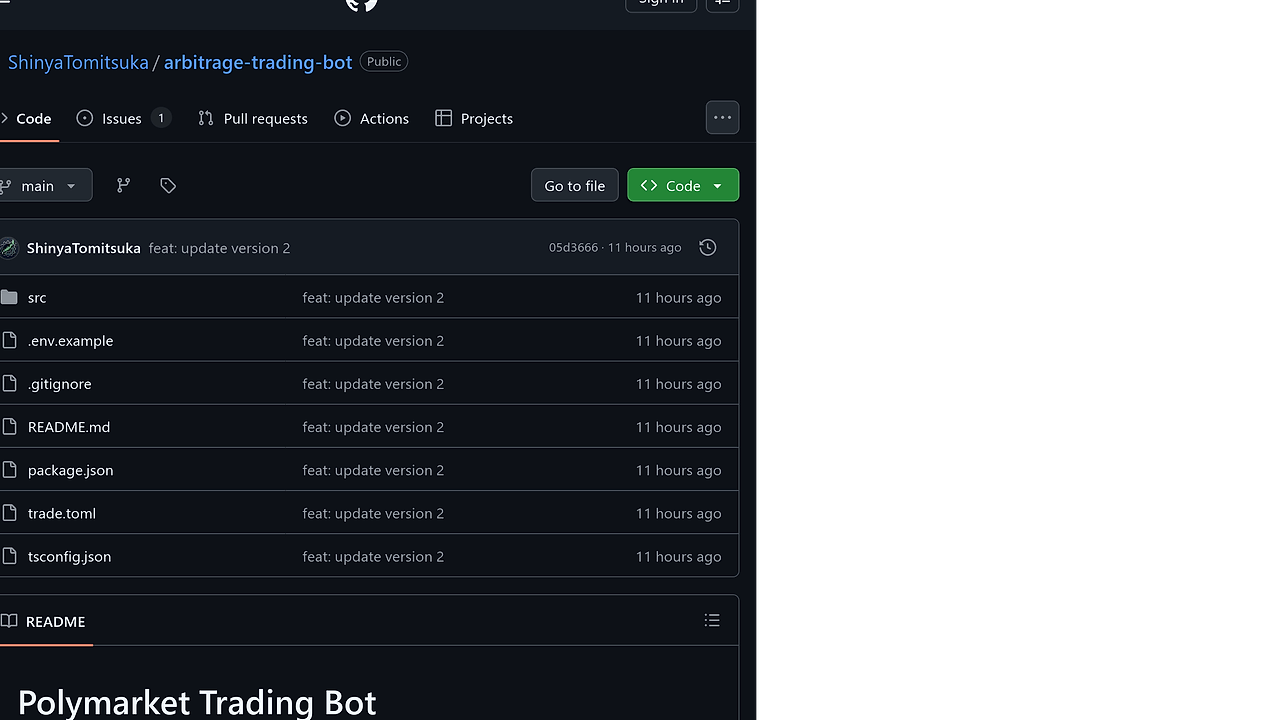Click the .gitignore file icon
The height and width of the screenshot is (720, 1280).
click(x=9, y=383)
